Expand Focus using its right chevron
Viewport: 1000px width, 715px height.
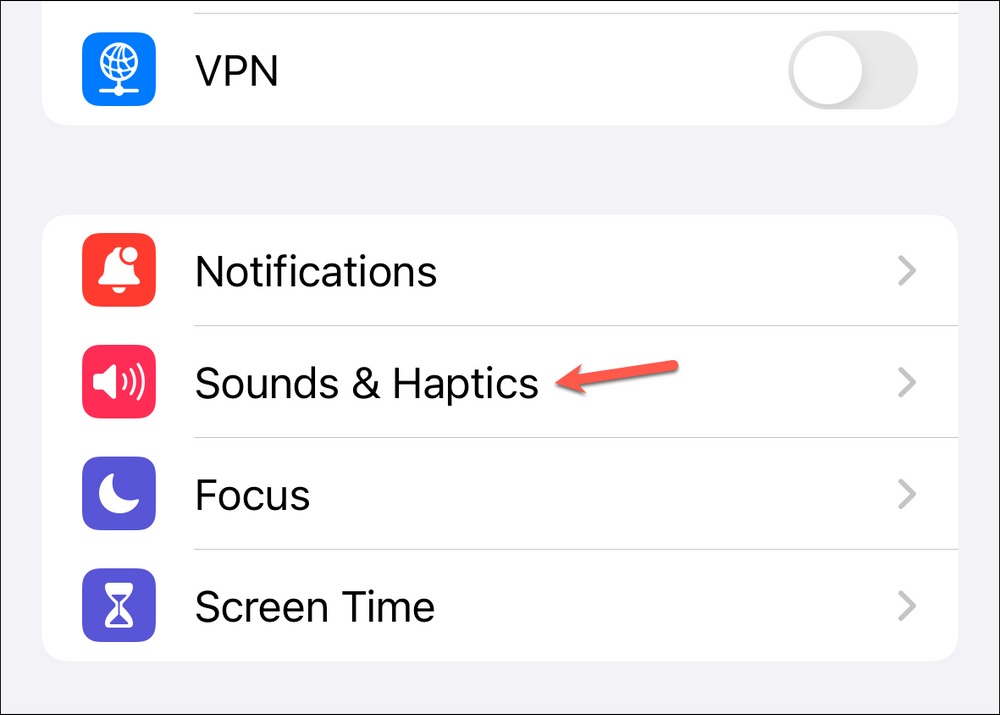[907, 494]
